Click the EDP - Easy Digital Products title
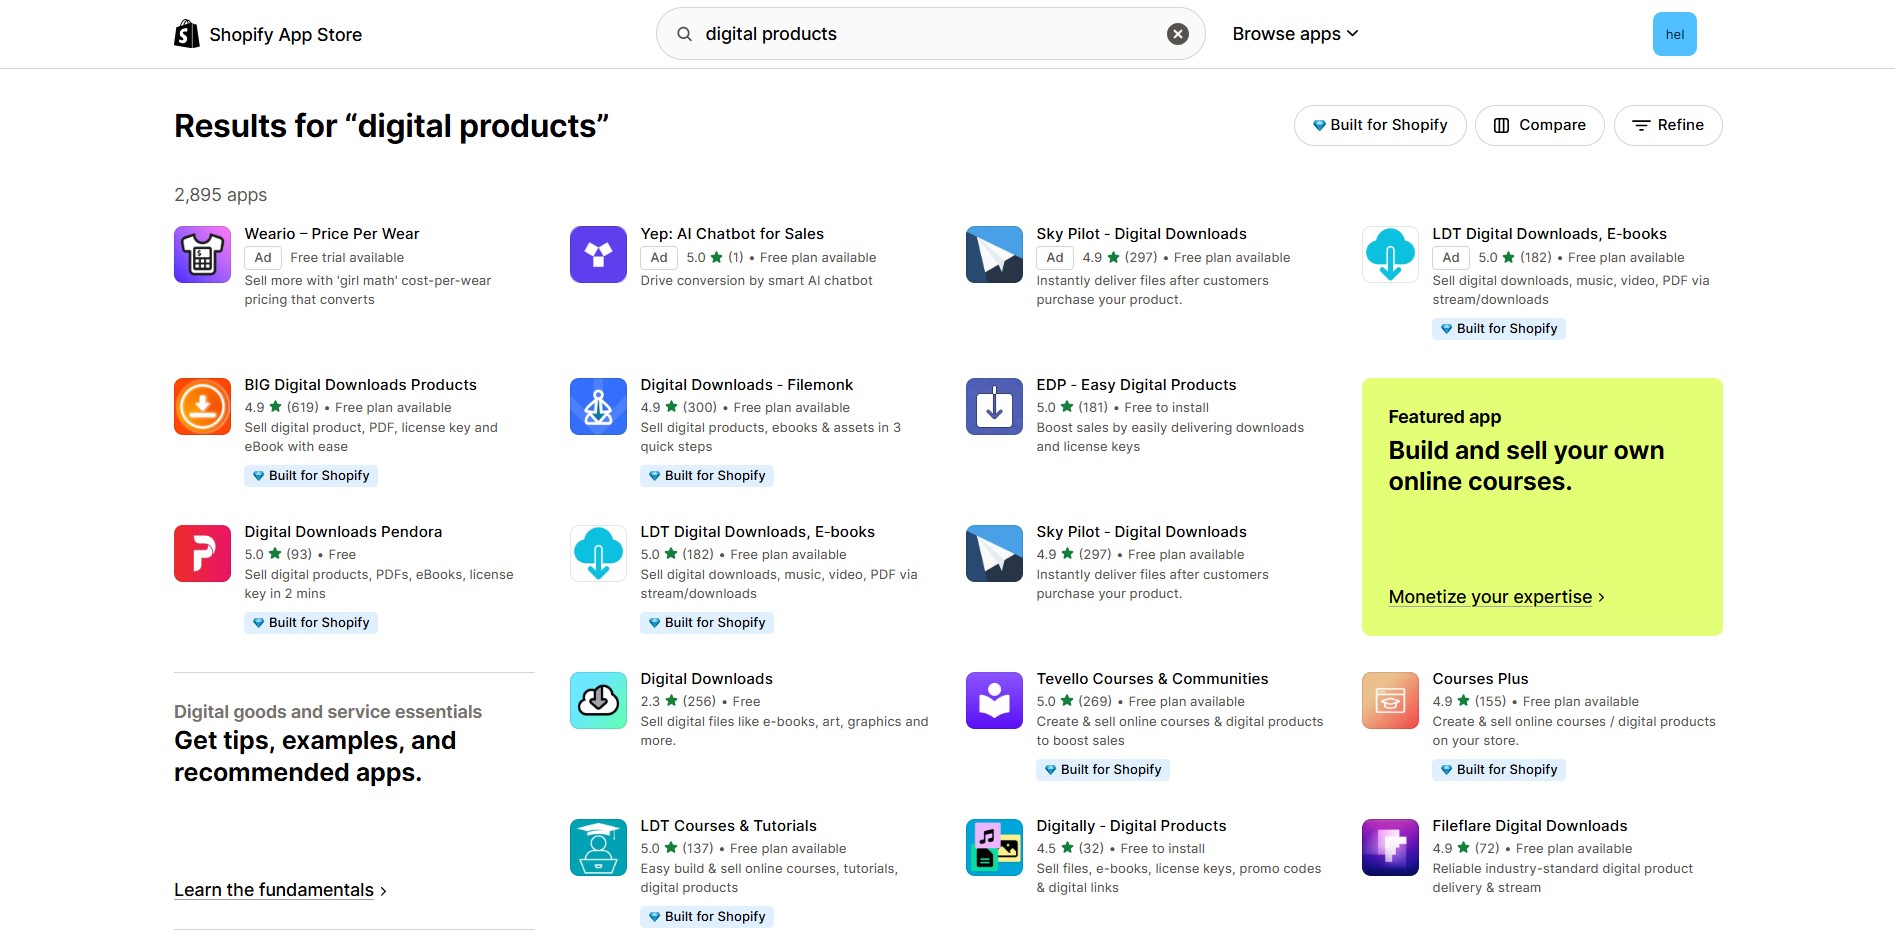The width and height of the screenshot is (1895, 948). pos(1137,384)
